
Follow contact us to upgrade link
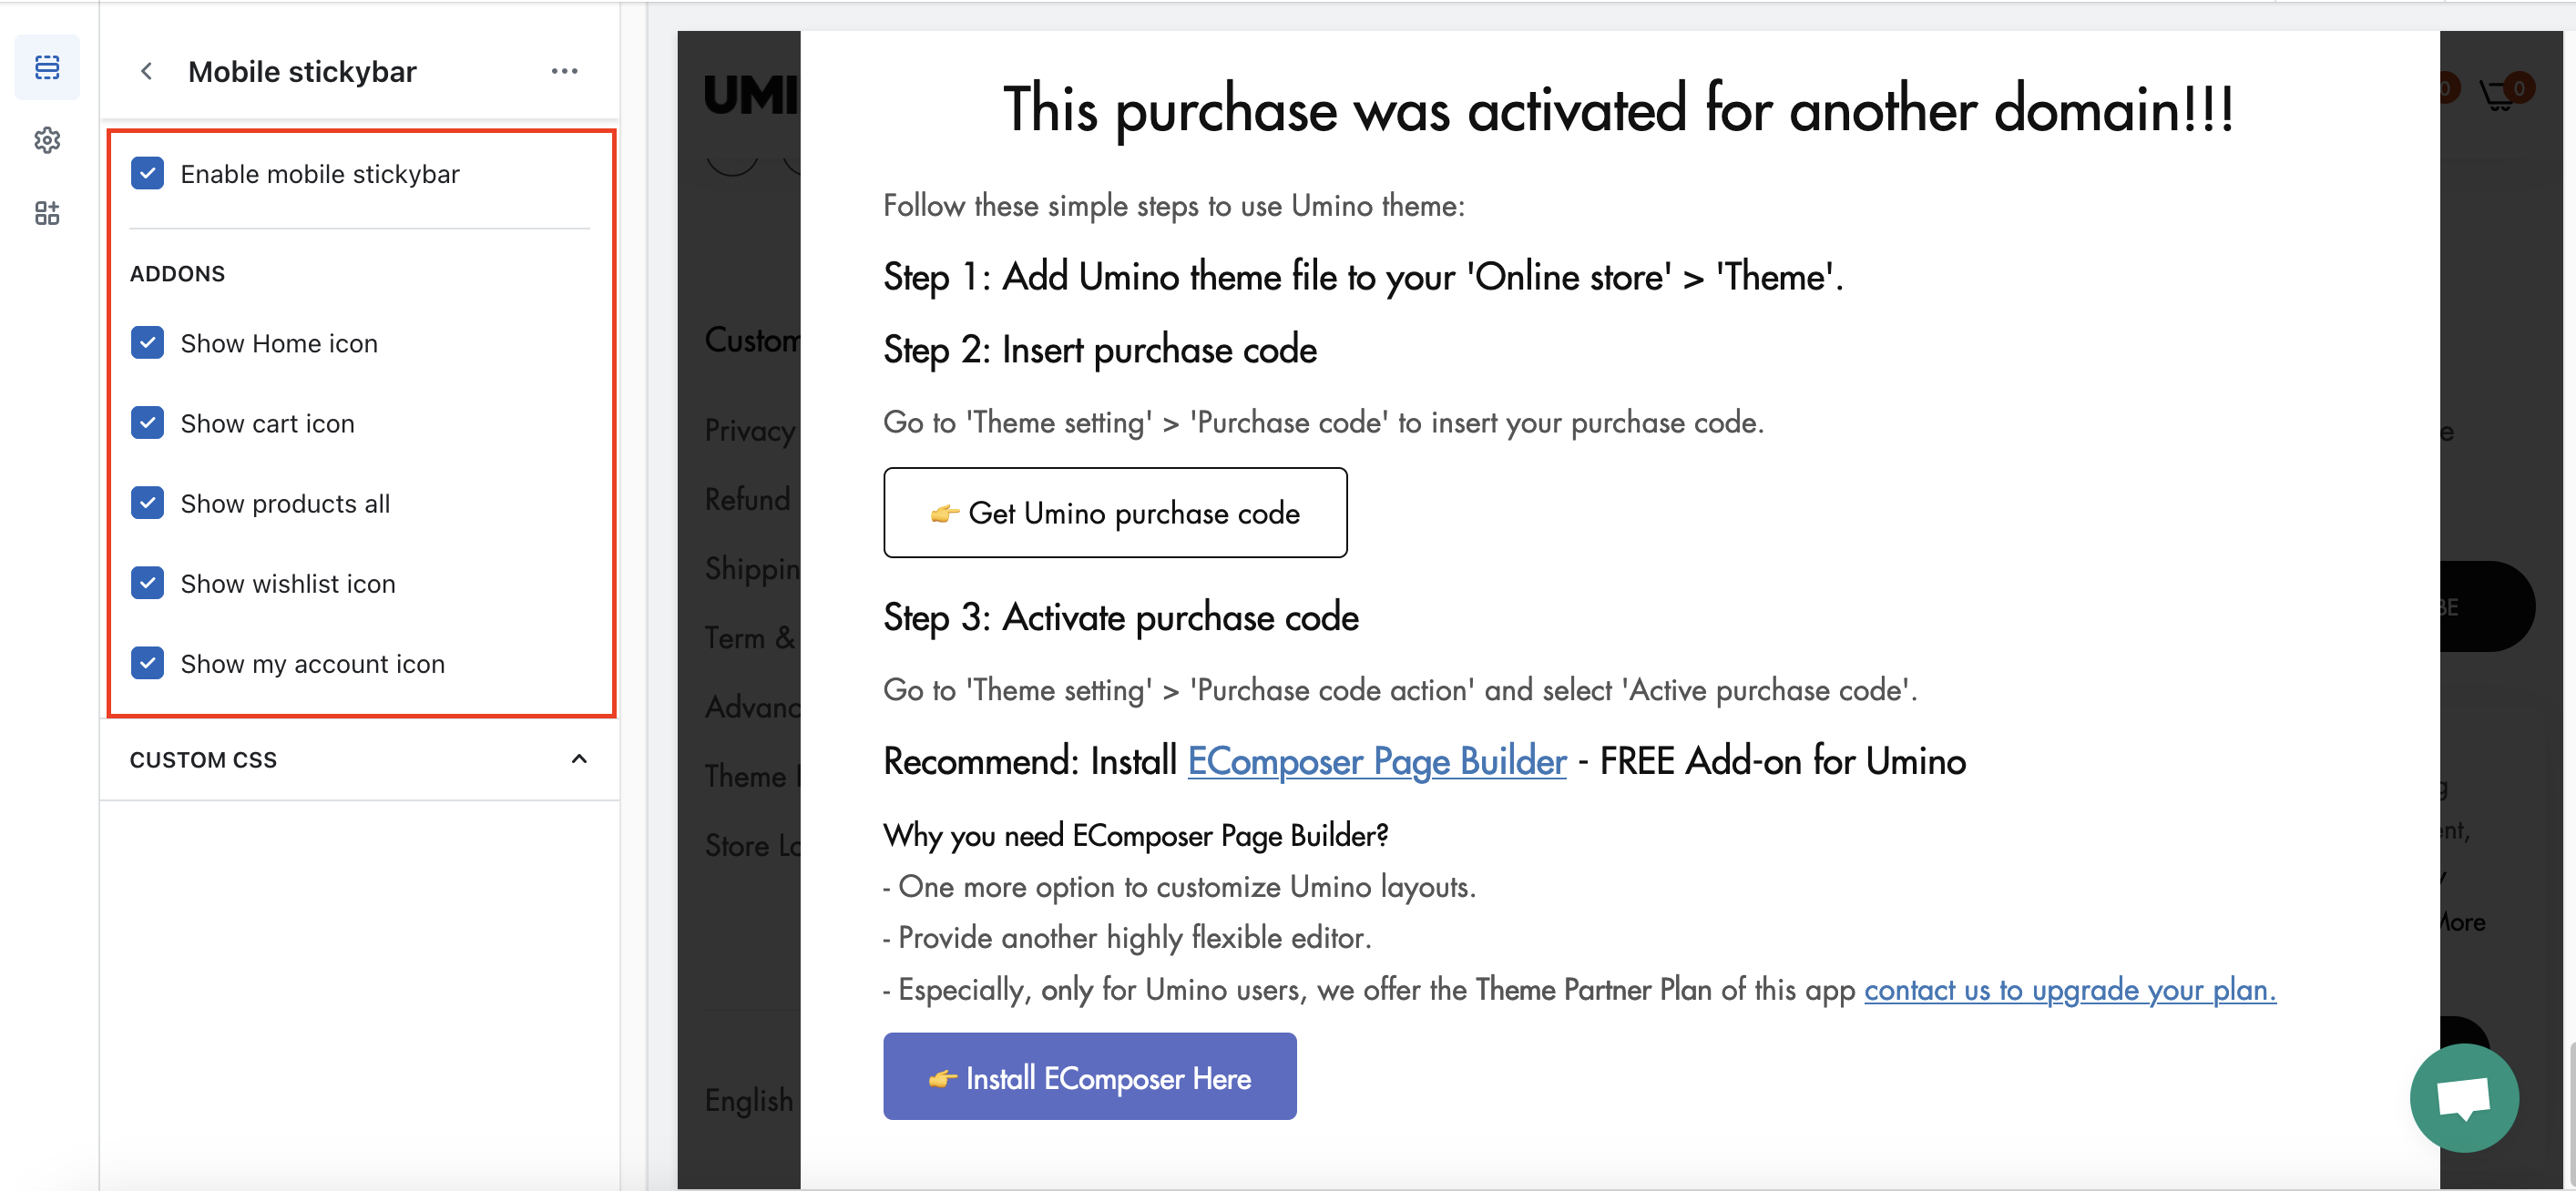coord(2069,989)
